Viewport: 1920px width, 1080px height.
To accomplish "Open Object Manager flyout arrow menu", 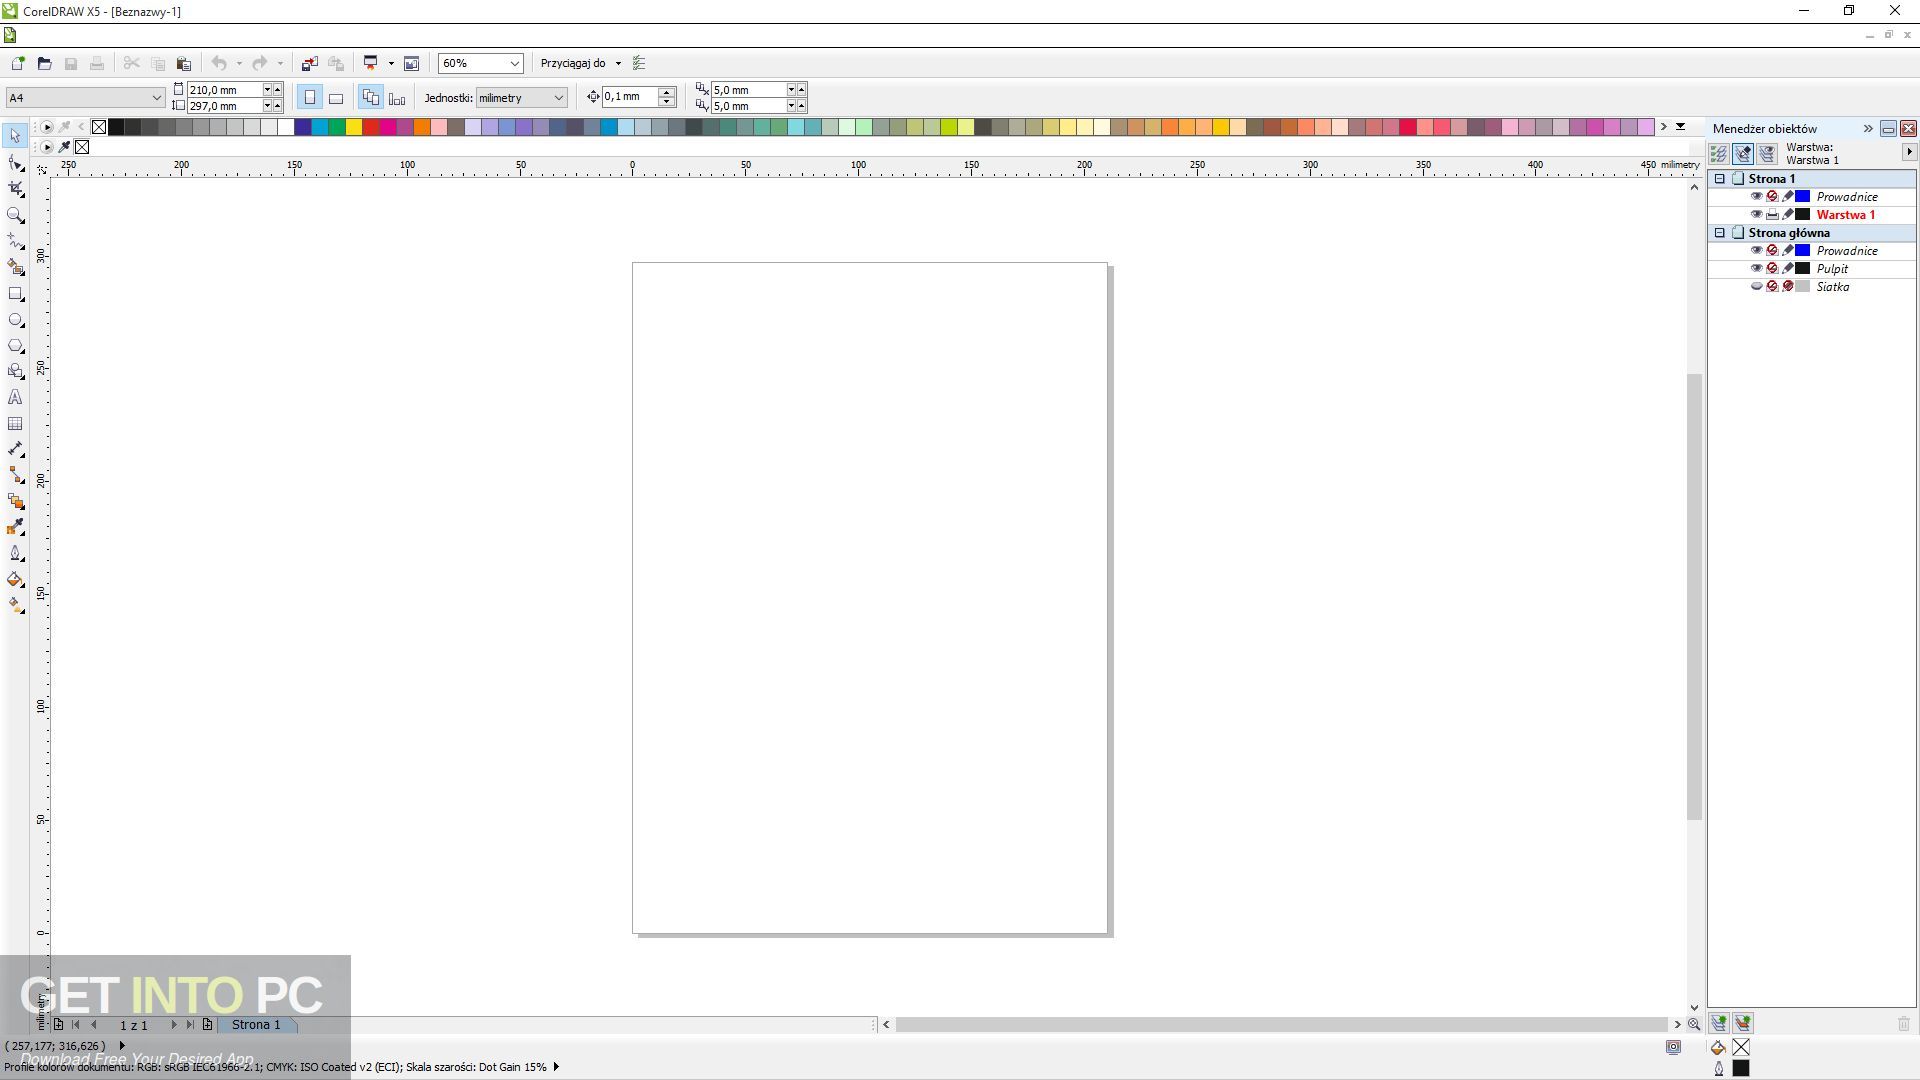I will 1909,152.
